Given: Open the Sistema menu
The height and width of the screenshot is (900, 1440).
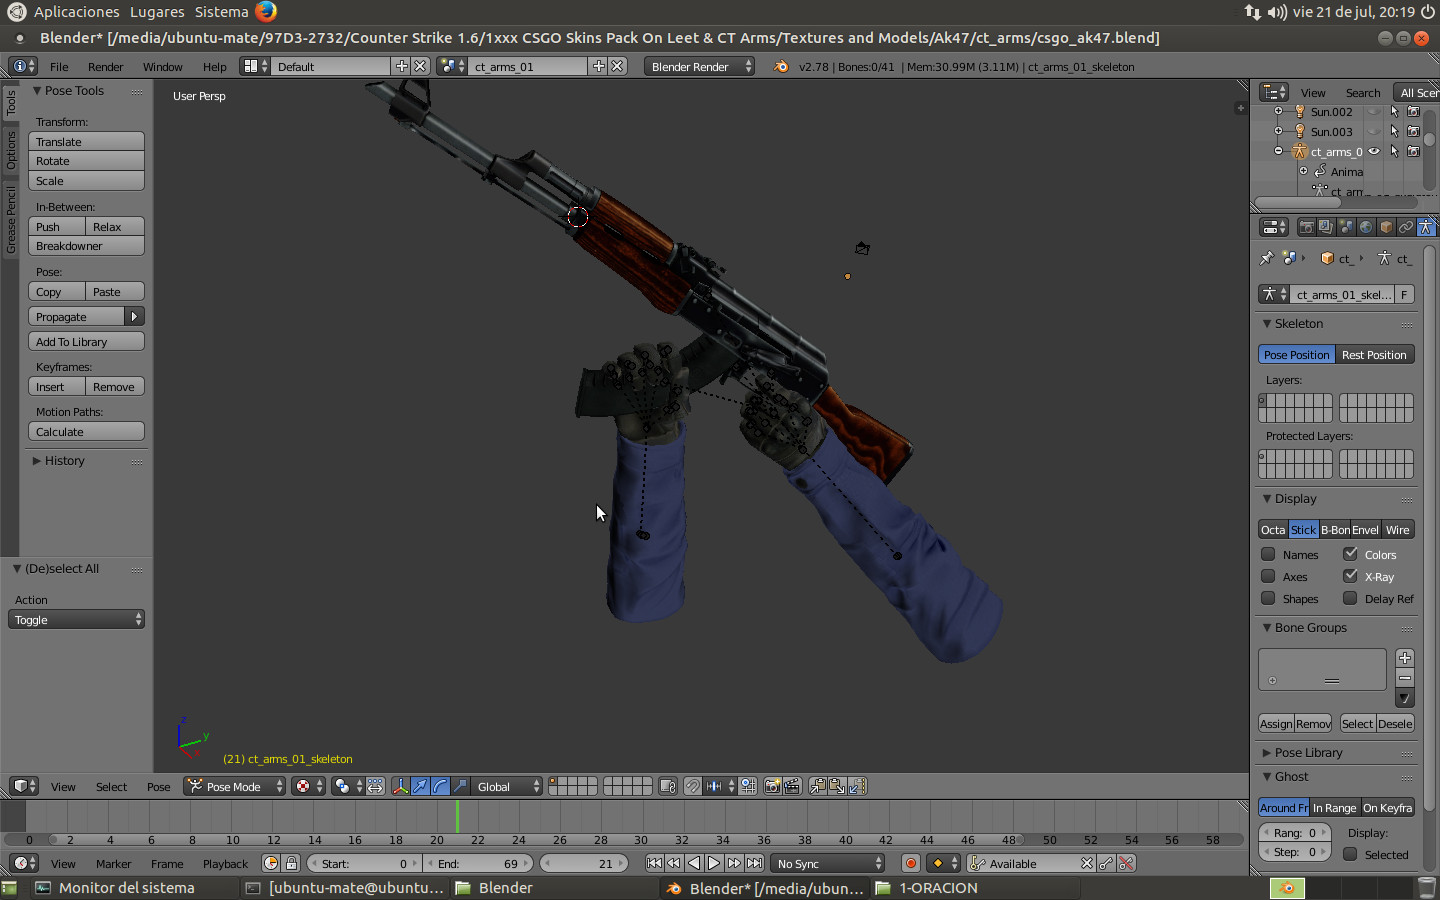Looking at the screenshot, I should (x=221, y=11).
